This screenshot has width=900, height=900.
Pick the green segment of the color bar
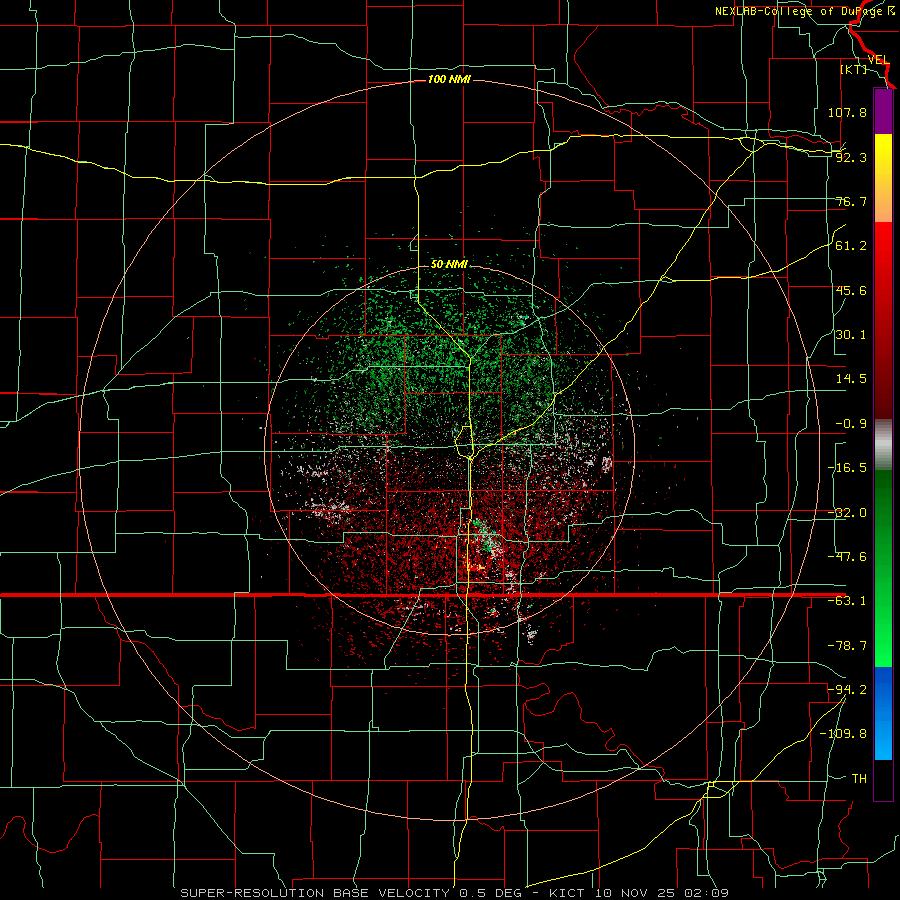click(x=883, y=569)
